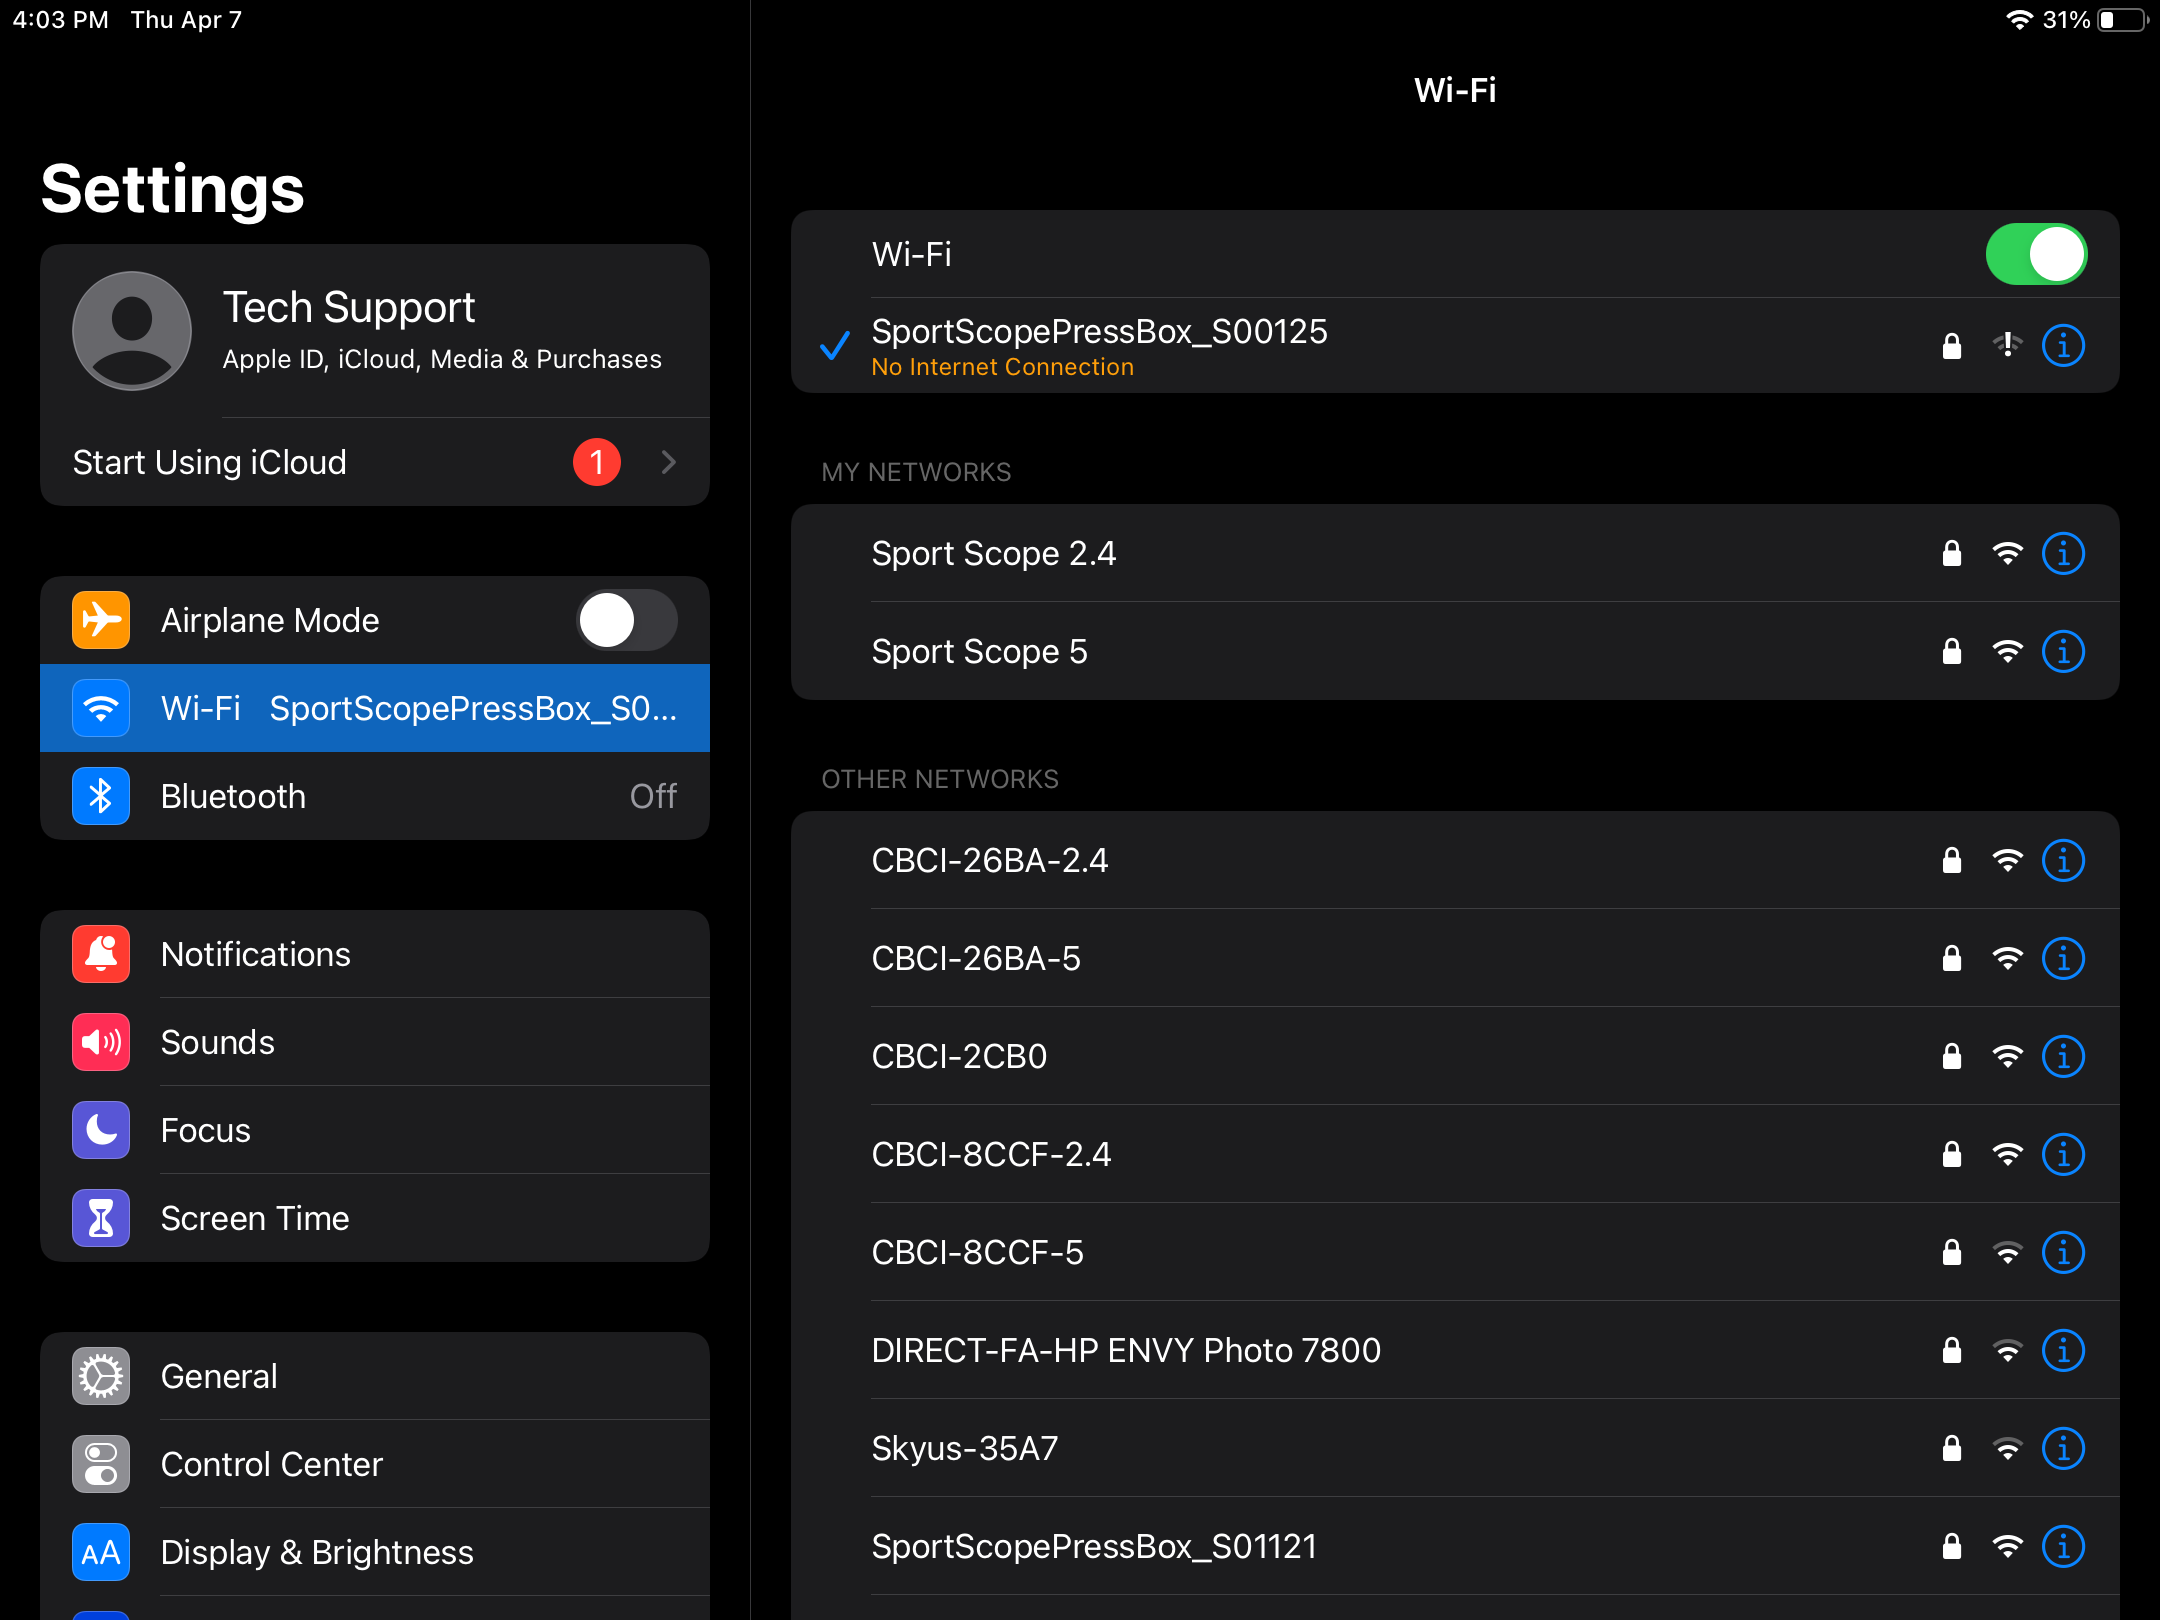Expand Start Using iCloud chevron

[668, 462]
